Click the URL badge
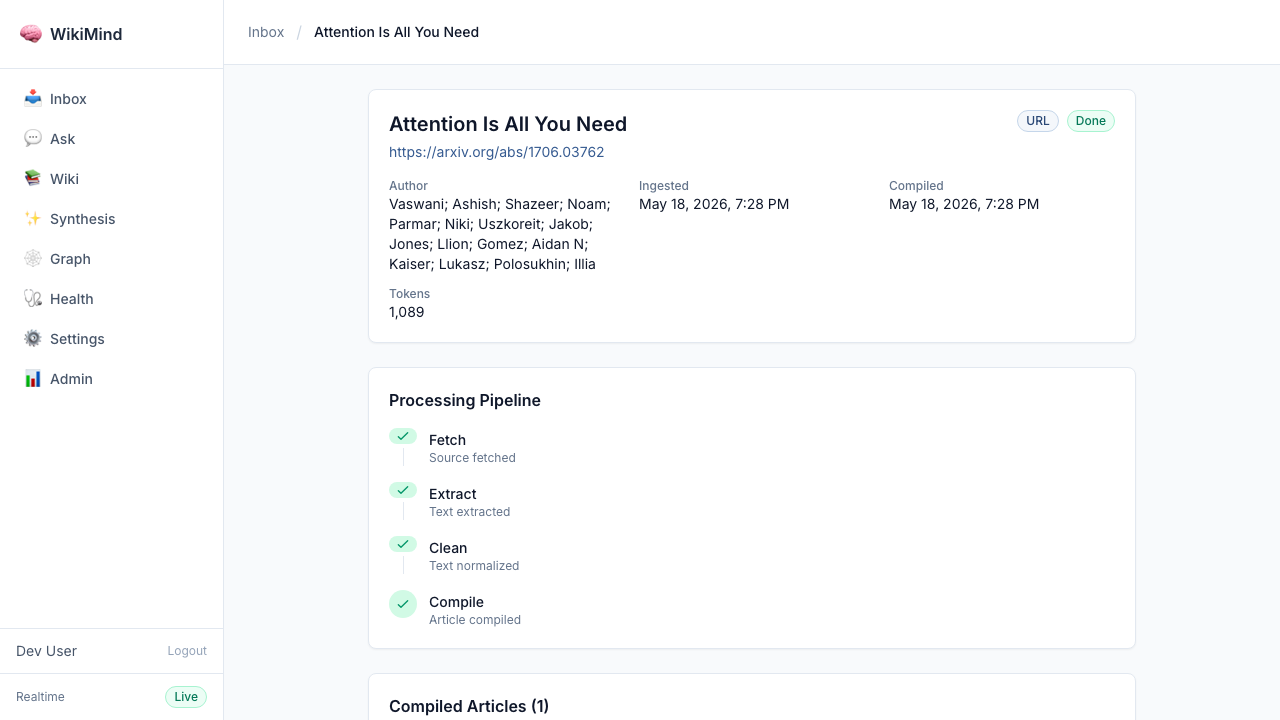Viewport: 1280px width, 720px height. 1038,121
